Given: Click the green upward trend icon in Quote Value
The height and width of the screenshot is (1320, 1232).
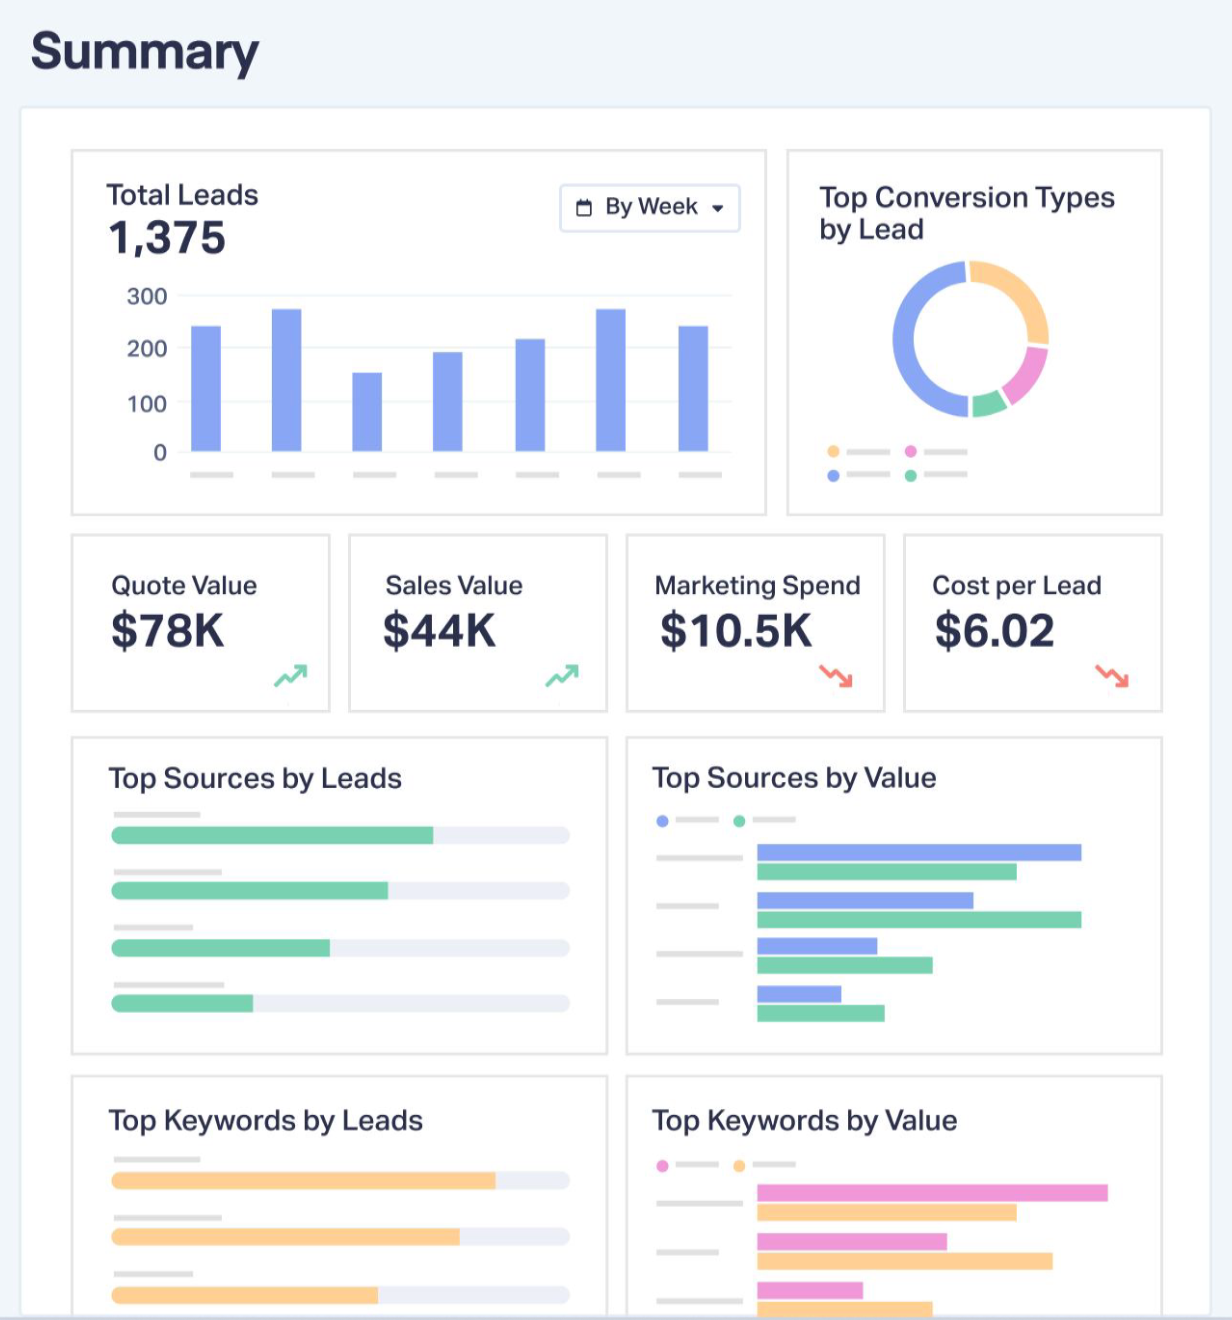Looking at the screenshot, I should point(290,677).
